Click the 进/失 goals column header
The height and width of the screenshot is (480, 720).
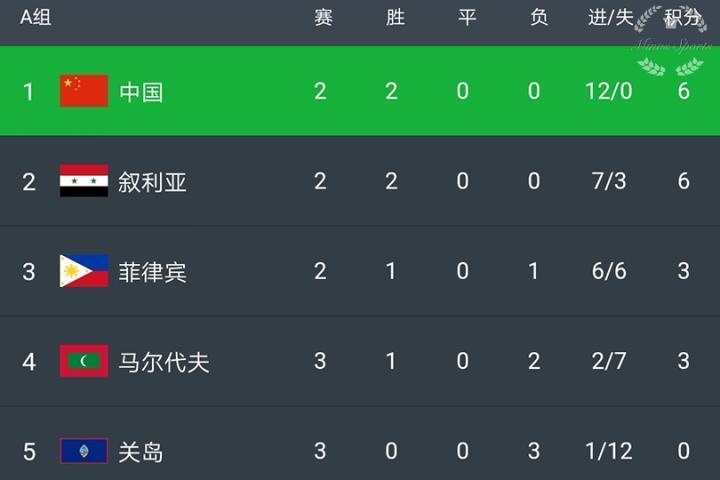point(608,18)
